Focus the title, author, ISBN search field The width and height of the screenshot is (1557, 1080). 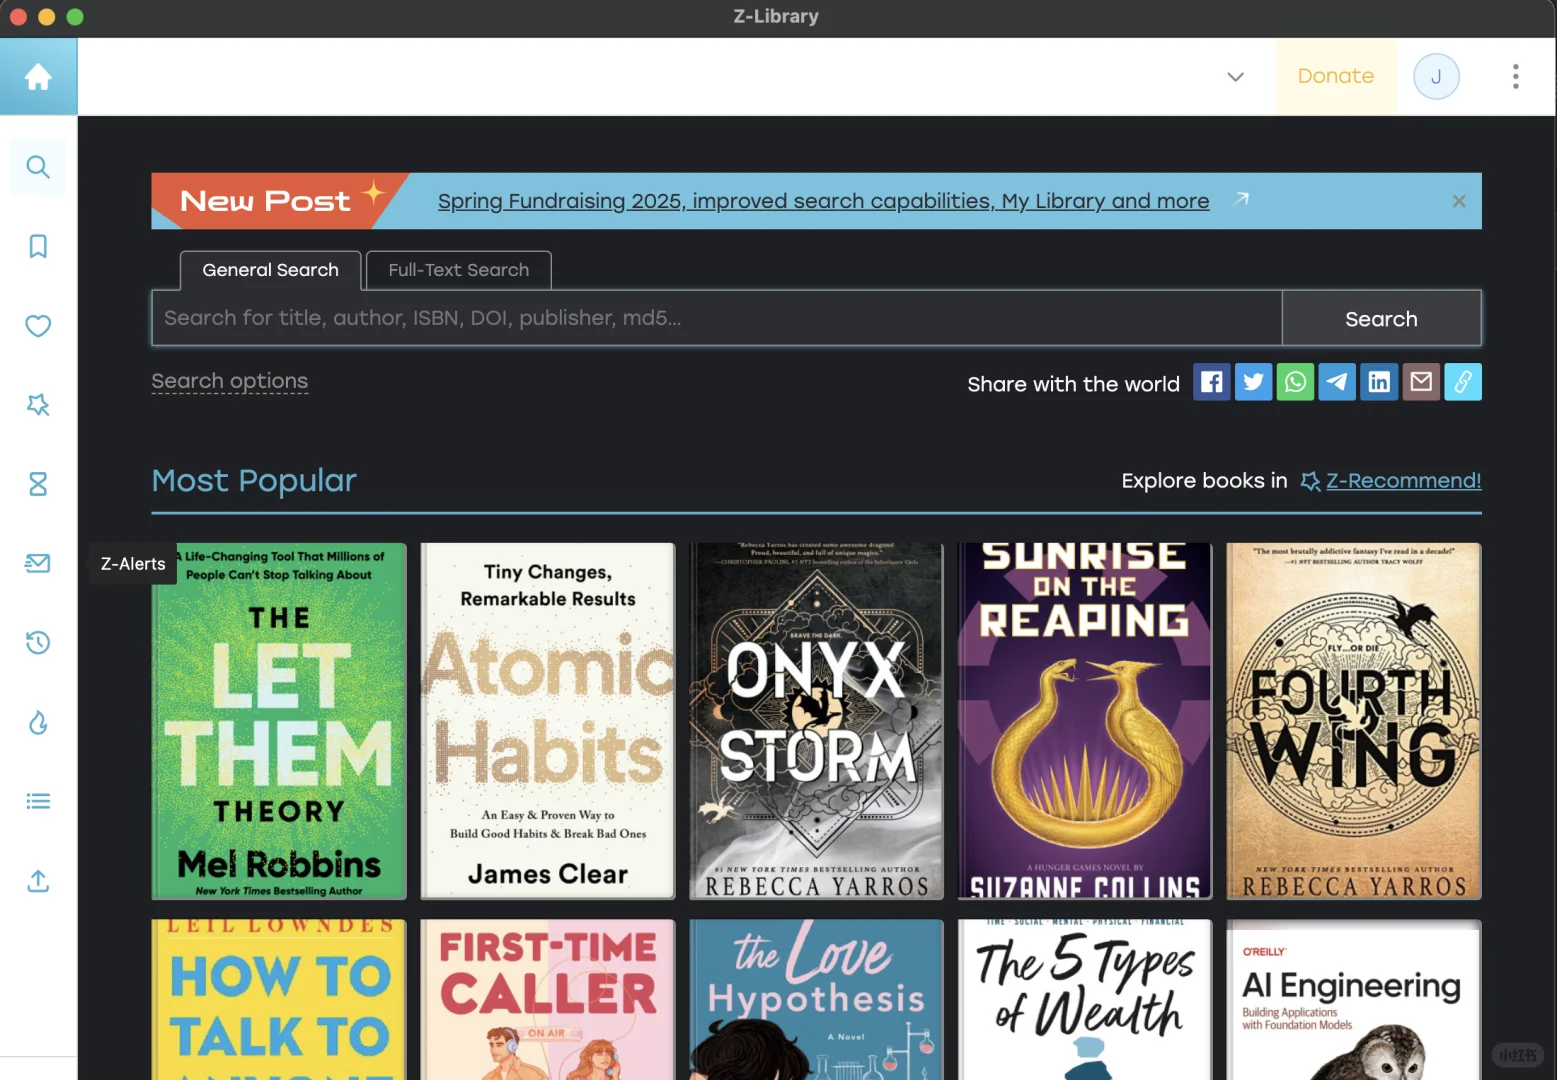717,319
